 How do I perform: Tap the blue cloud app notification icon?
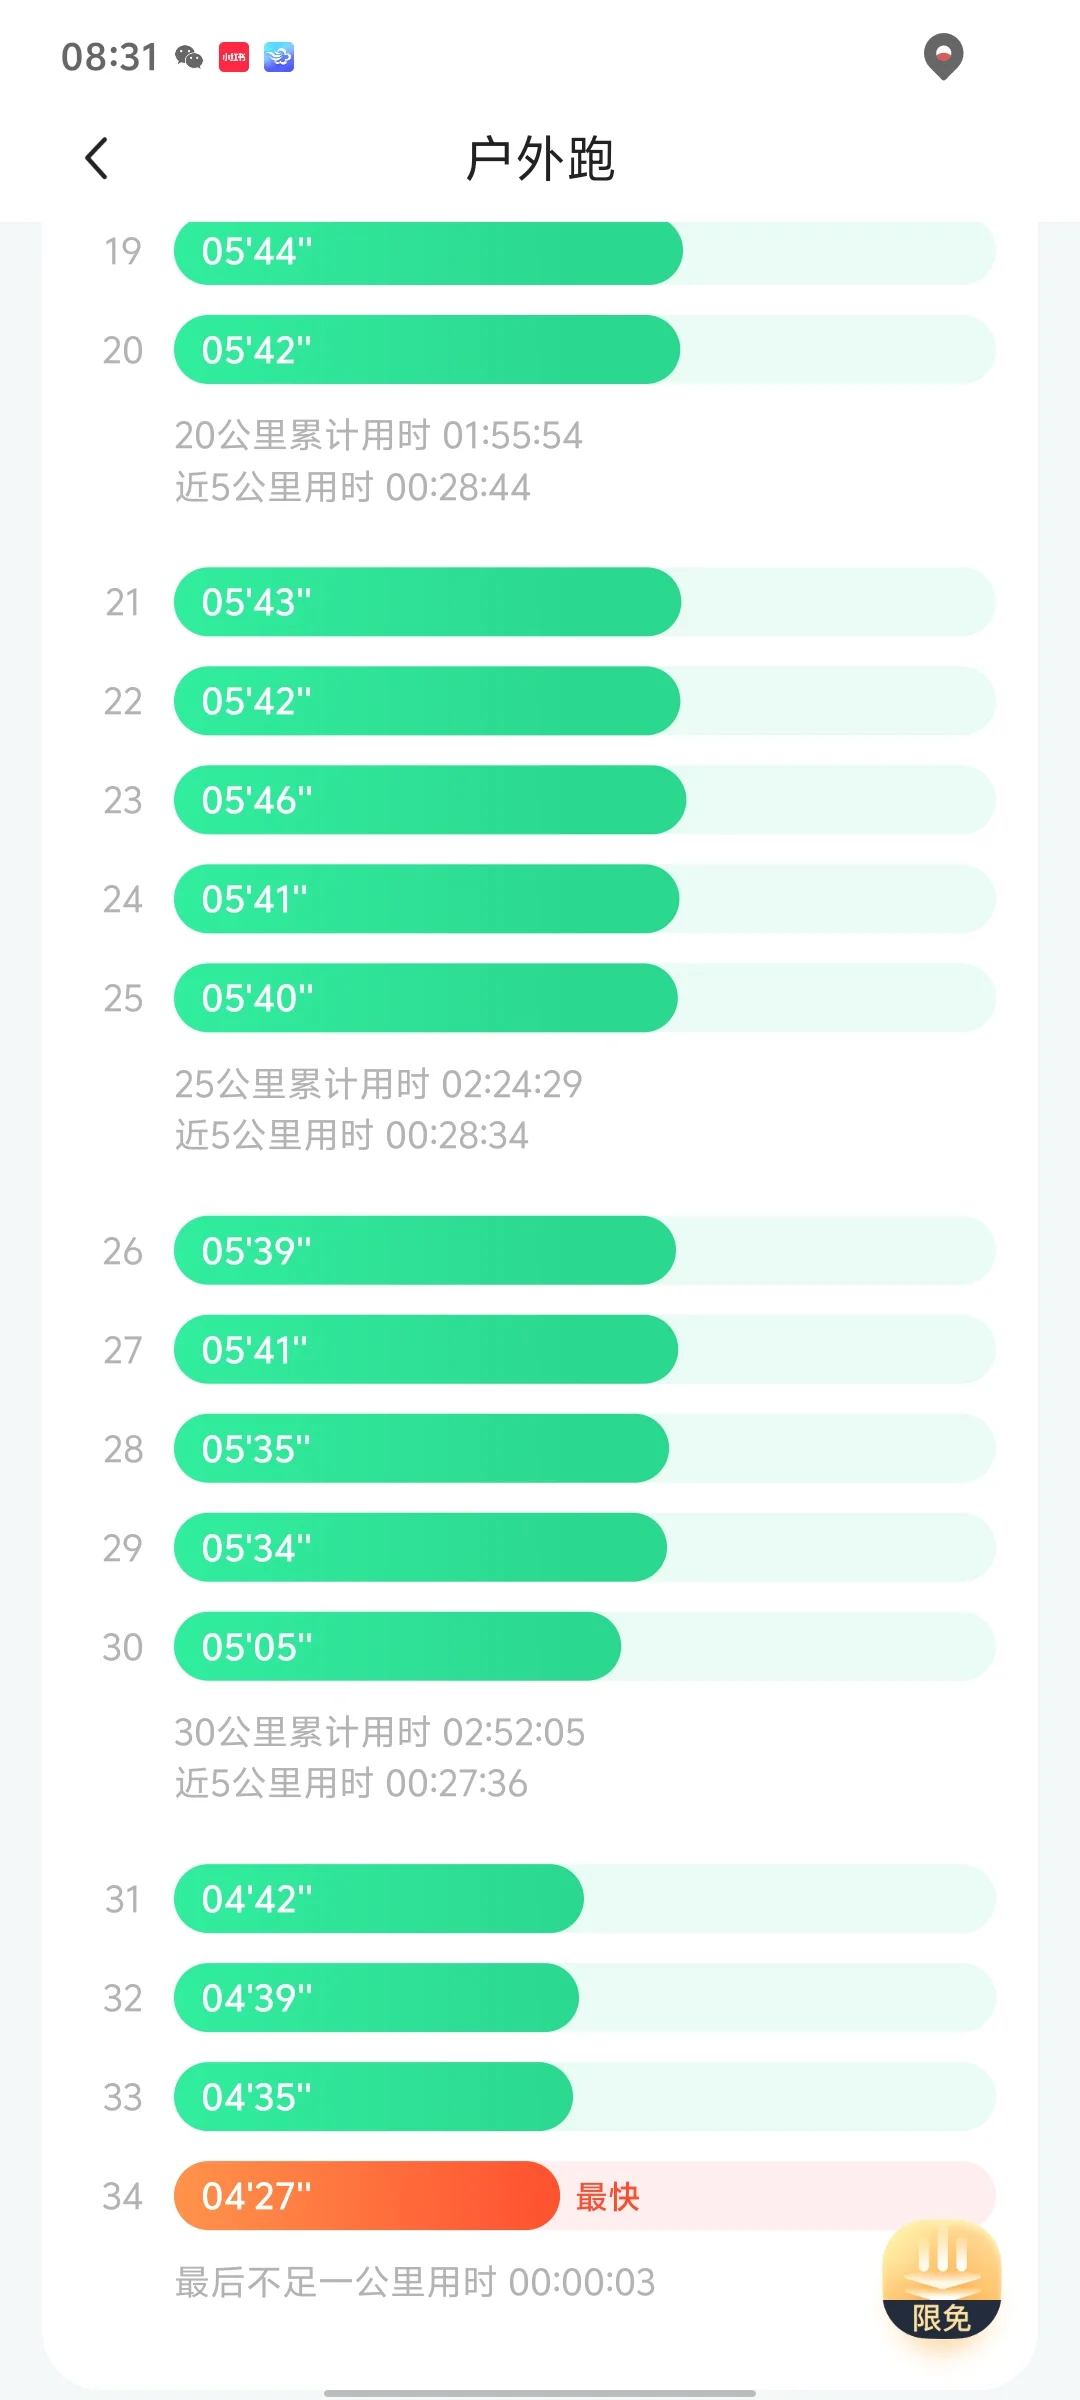(279, 57)
